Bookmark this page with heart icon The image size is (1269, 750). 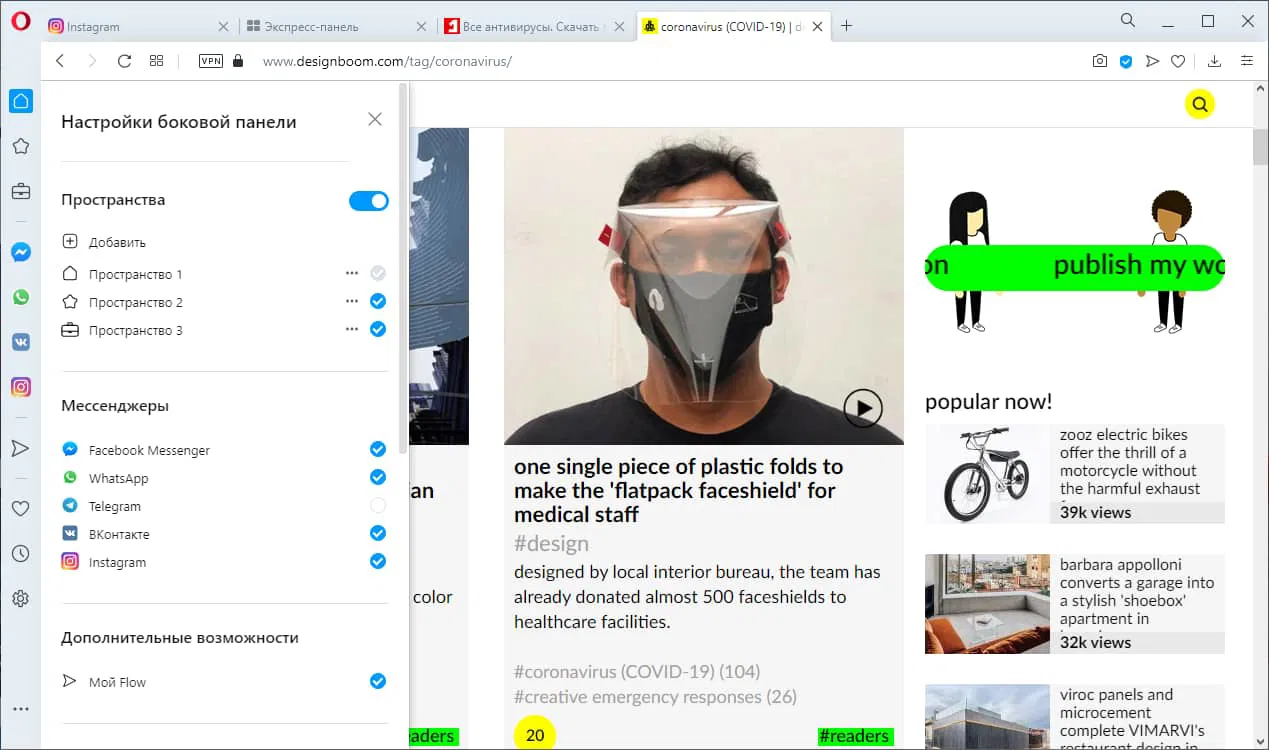point(1178,61)
